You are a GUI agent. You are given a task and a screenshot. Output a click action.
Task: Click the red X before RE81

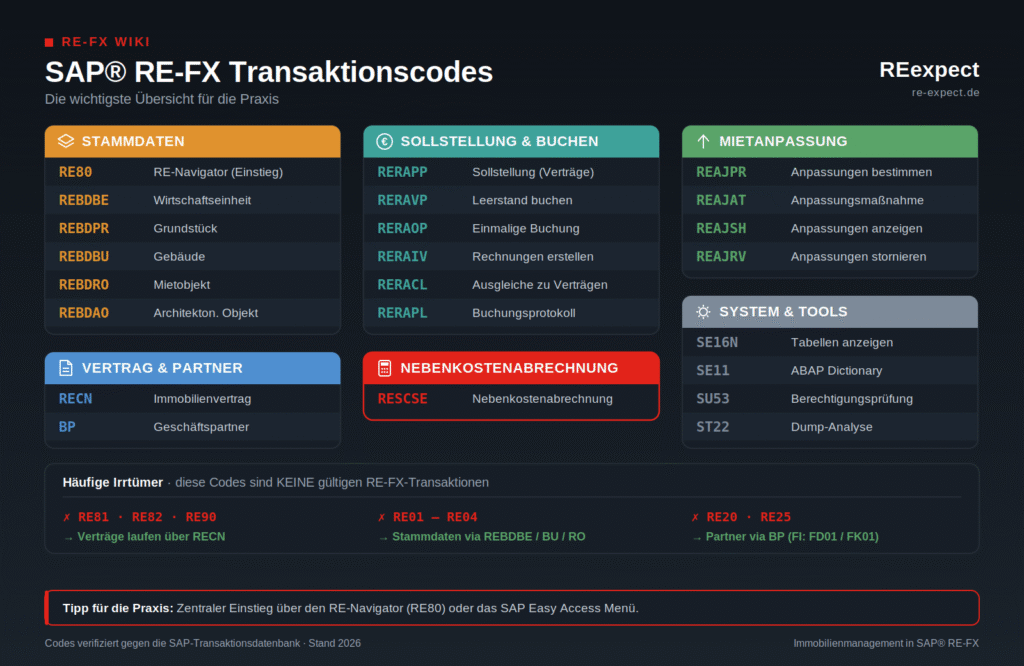tap(67, 517)
